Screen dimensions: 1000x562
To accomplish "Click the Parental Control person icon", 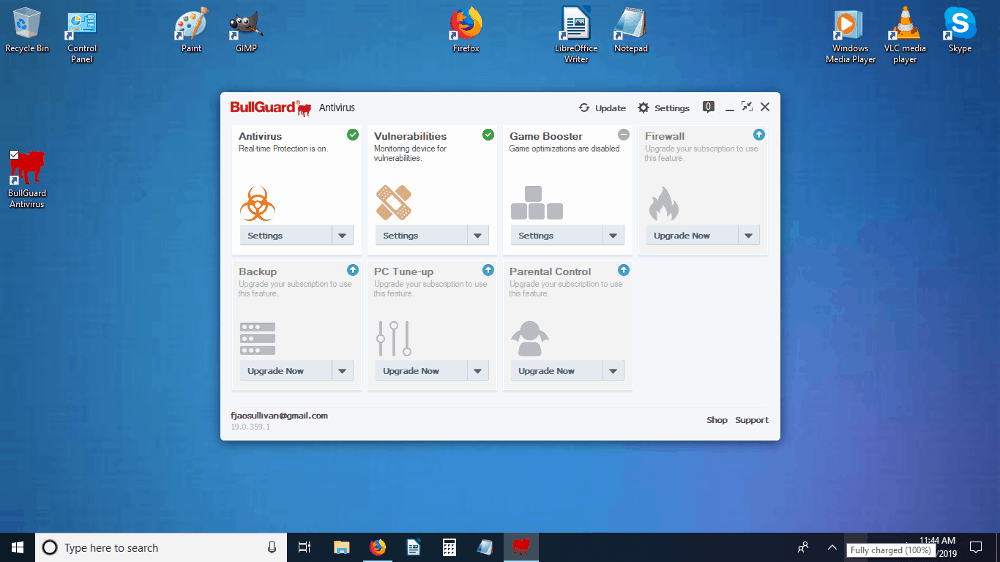I will click(x=529, y=338).
